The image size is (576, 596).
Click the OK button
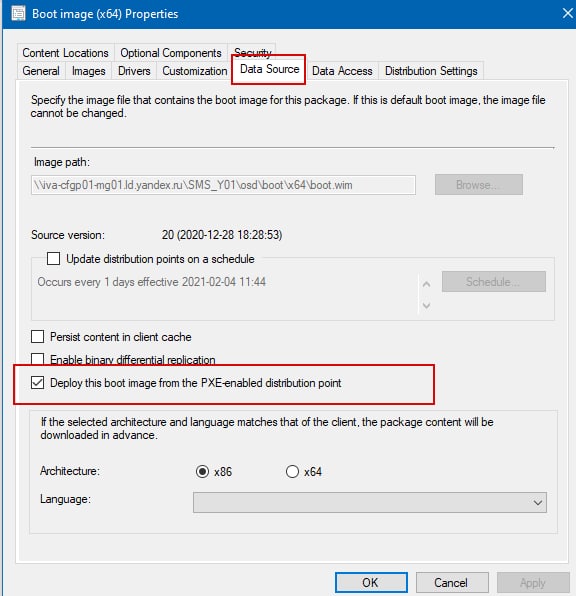pos(371,583)
